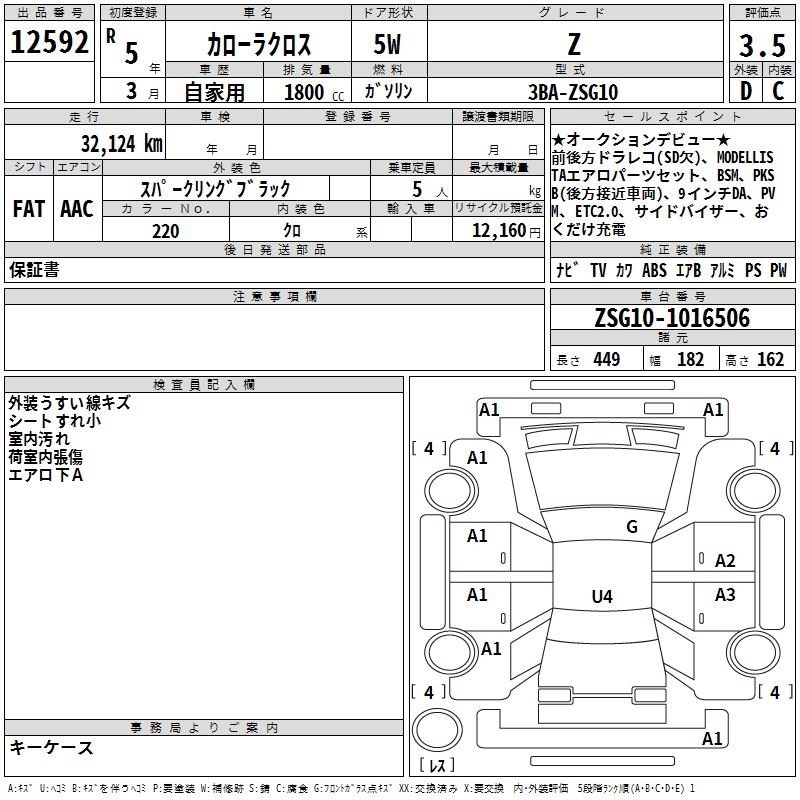Click the 保証書 later-shipped parts entry
This screenshot has height=800, width=800.
34,270
